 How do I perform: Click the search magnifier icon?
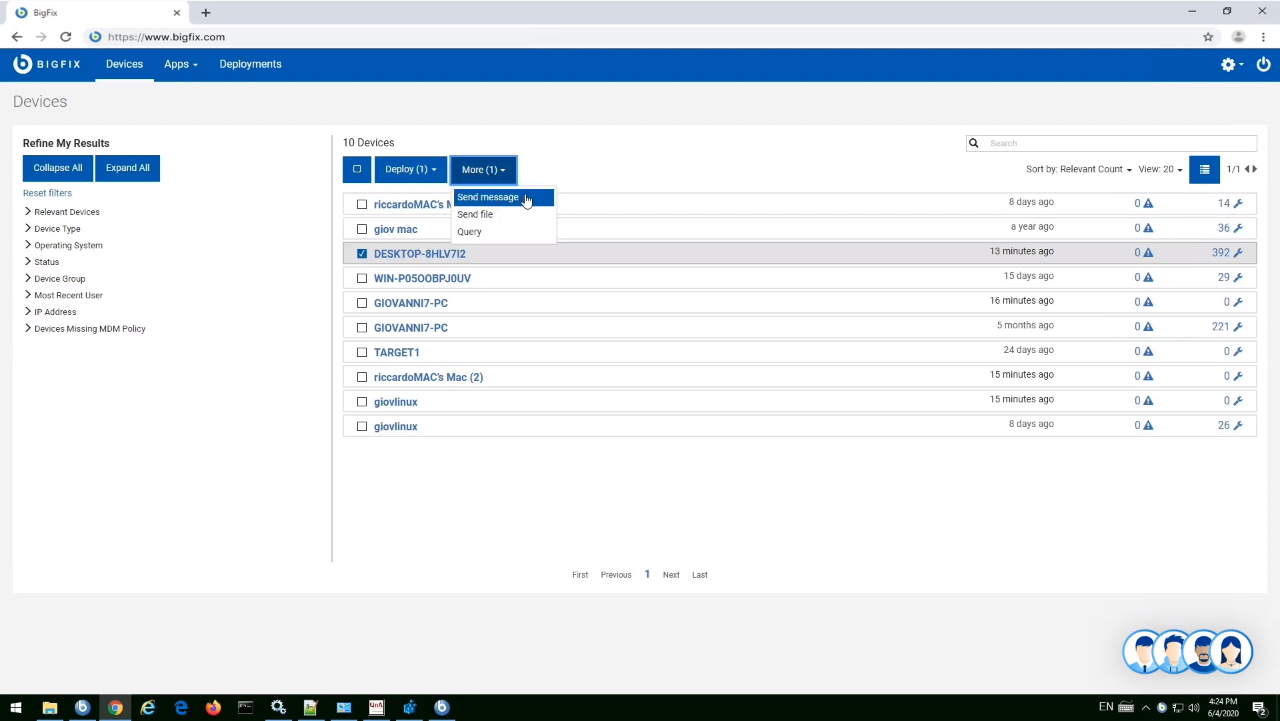pos(973,143)
